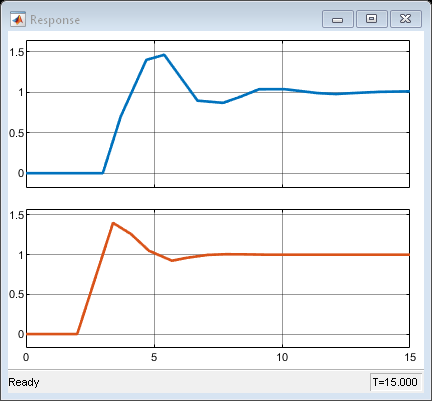This screenshot has width=432, height=401.
Task: Click the x-axis tick label 5
Action: pyautogui.click(x=154, y=357)
